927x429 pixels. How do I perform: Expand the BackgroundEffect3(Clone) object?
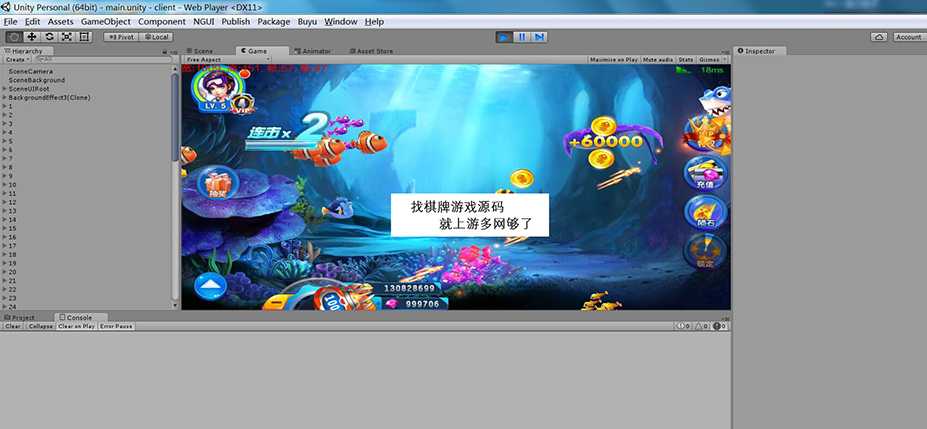pos(5,98)
